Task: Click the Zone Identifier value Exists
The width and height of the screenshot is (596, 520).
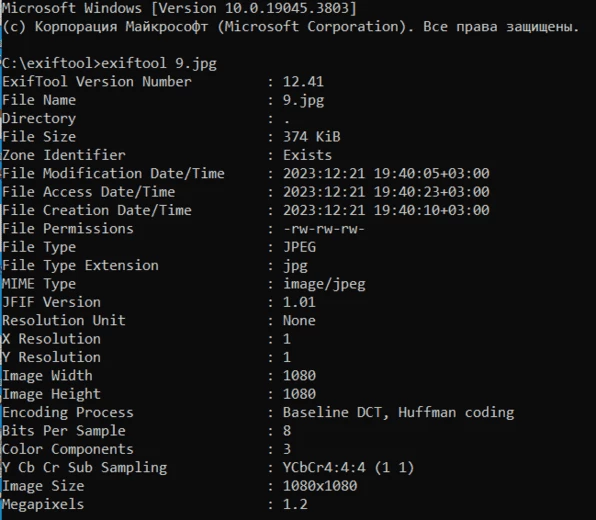Action: [307, 155]
